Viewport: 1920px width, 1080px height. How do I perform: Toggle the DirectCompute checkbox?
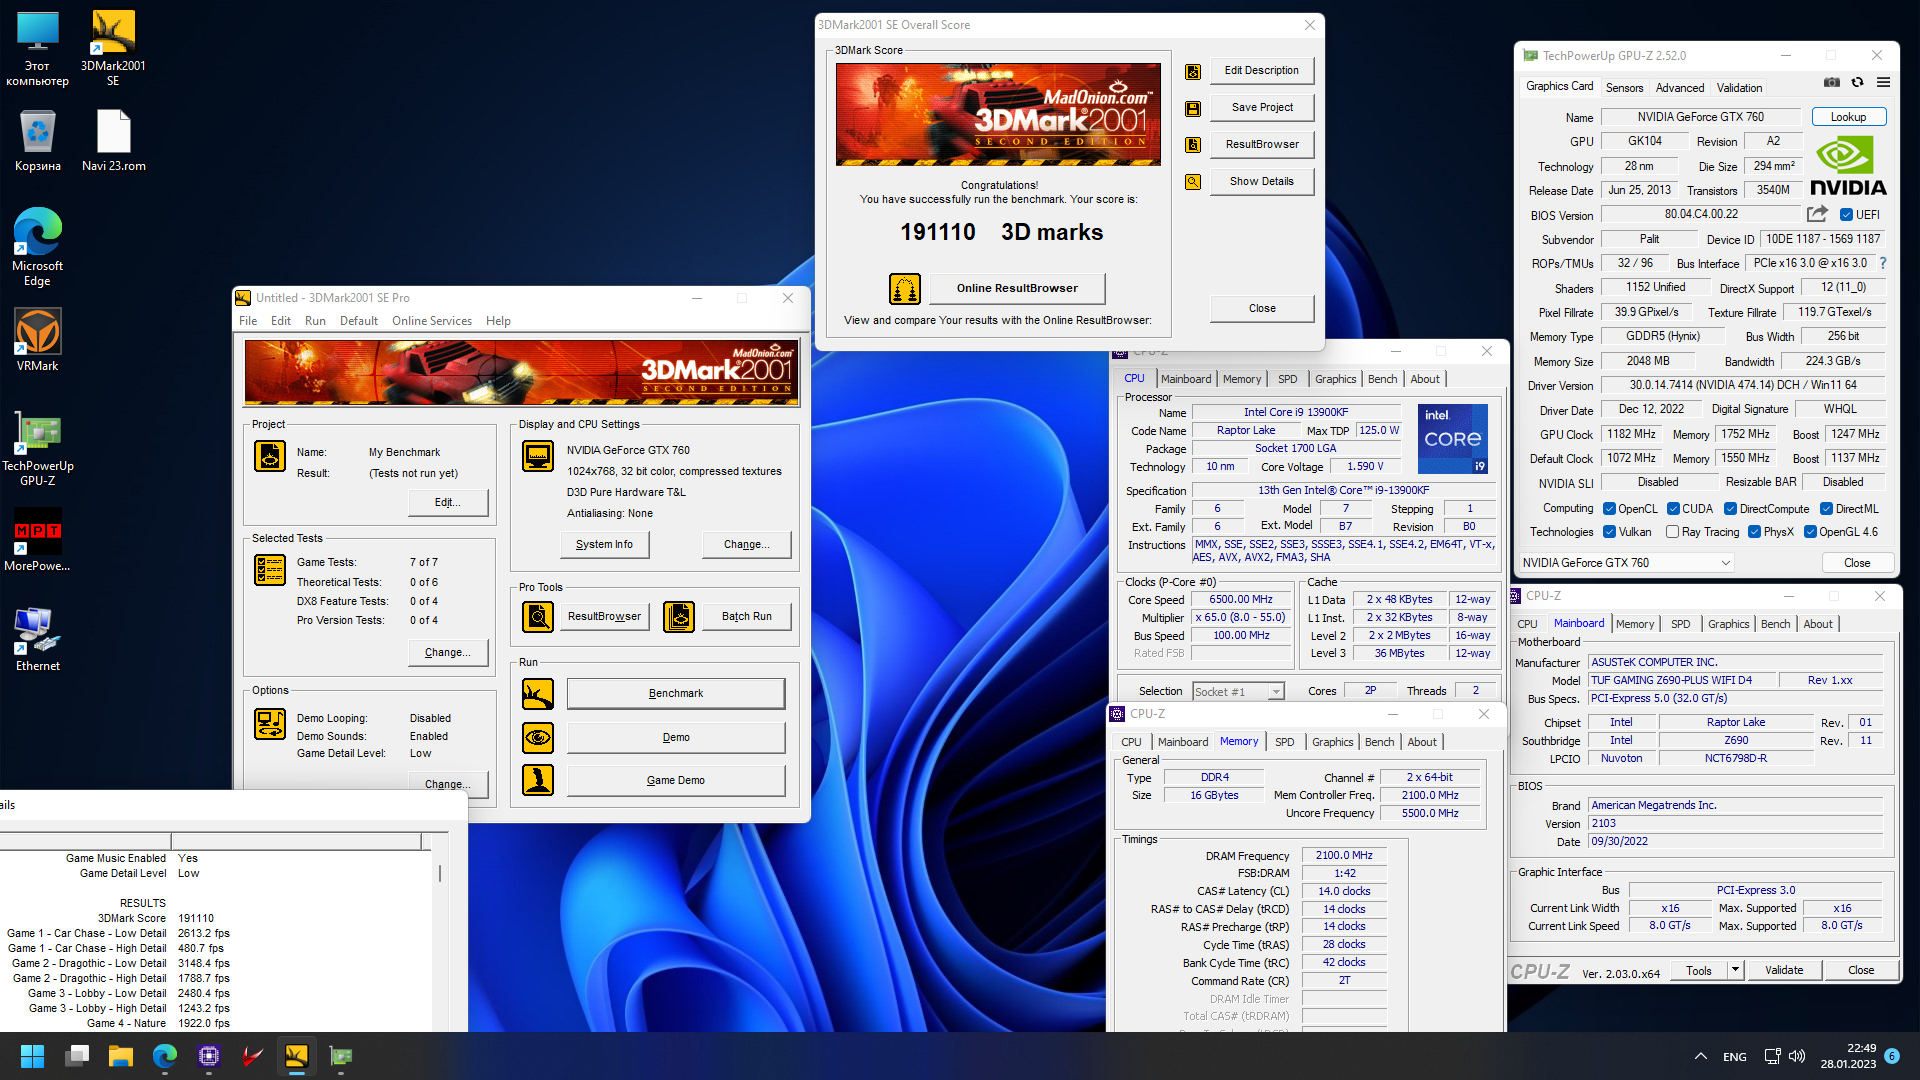pyautogui.click(x=1730, y=509)
